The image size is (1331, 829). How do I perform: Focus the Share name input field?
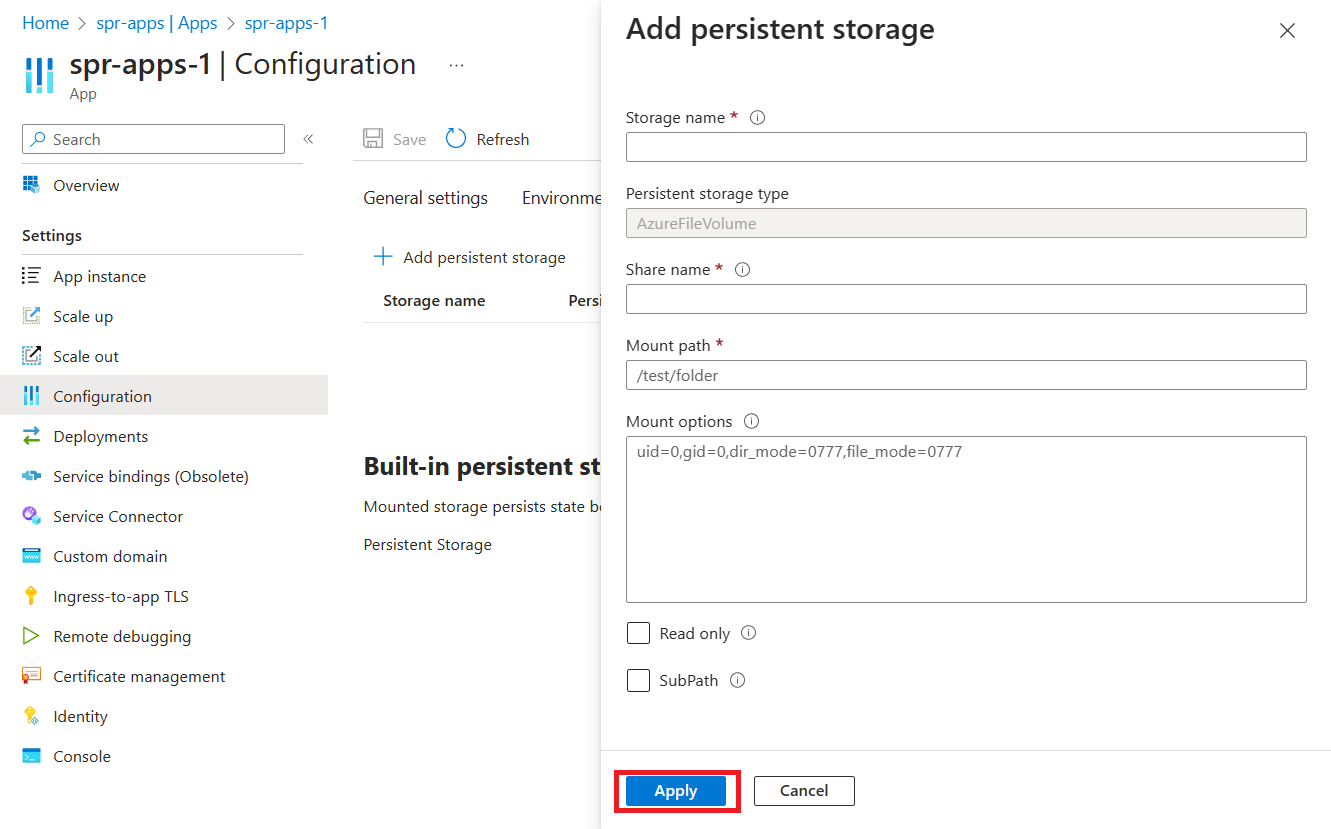pyautogui.click(x=966, y=299)
